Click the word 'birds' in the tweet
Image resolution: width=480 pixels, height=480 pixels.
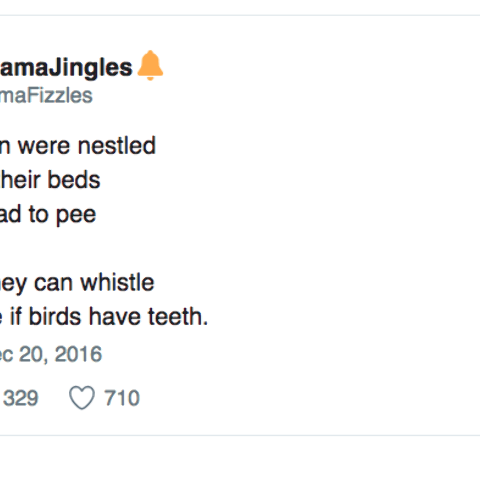click(55, 316)
